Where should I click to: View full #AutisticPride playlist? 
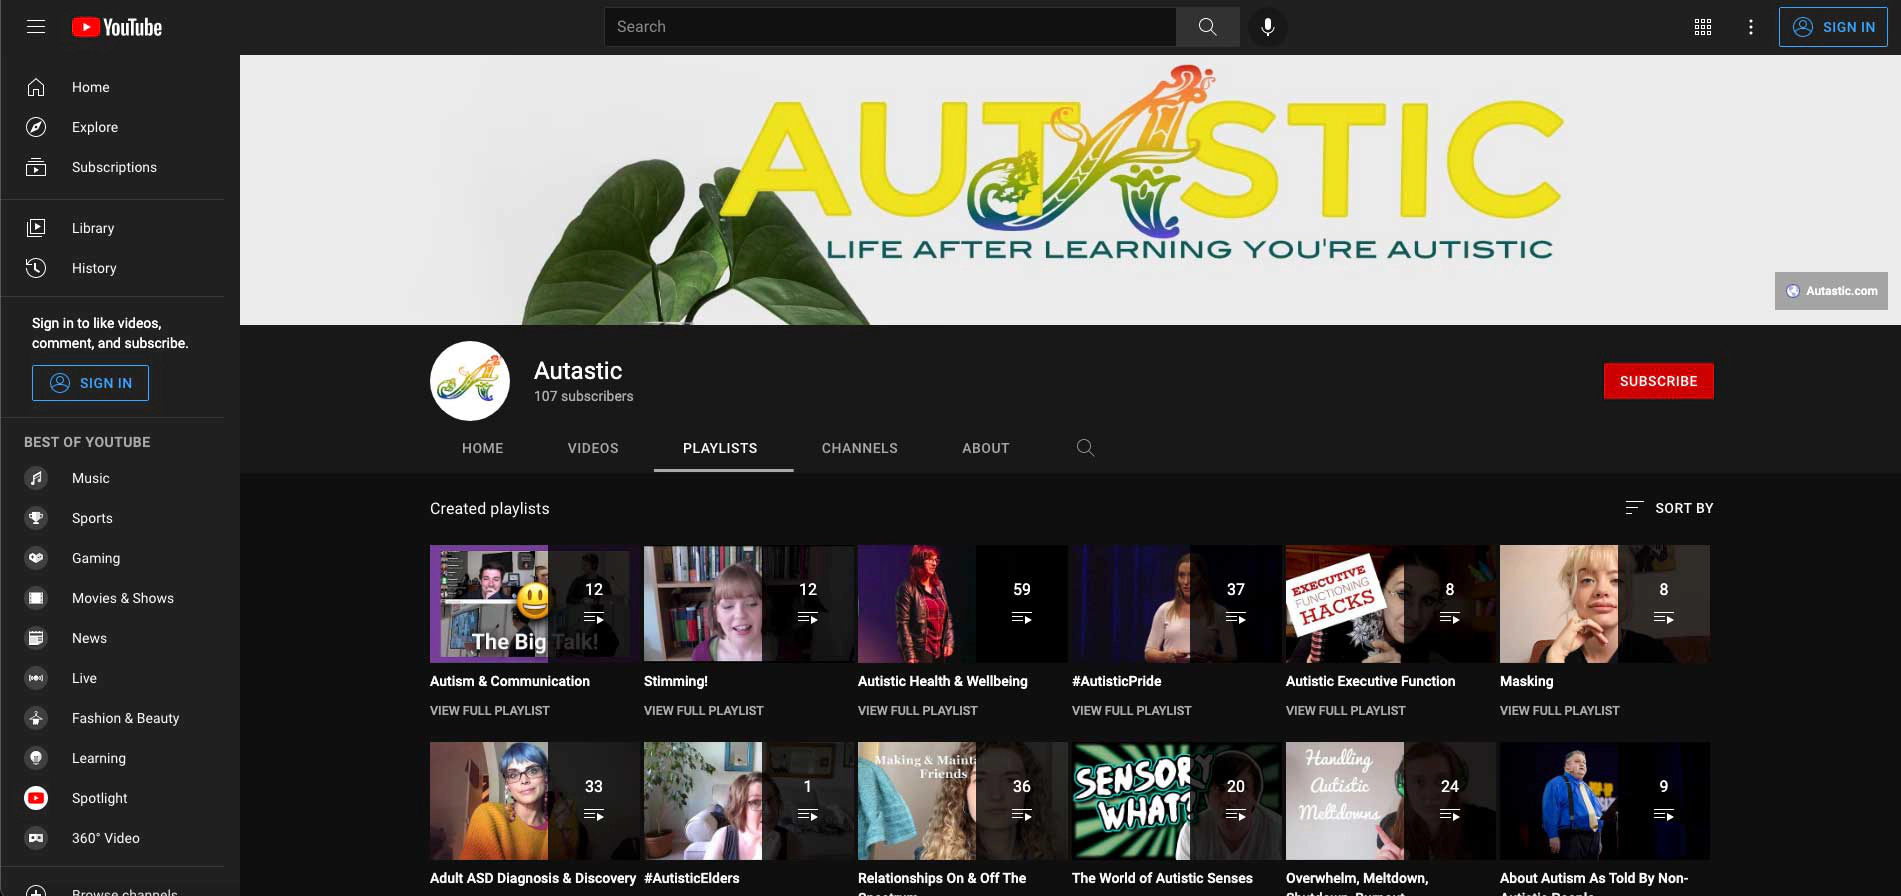(x=1132, y=711)
